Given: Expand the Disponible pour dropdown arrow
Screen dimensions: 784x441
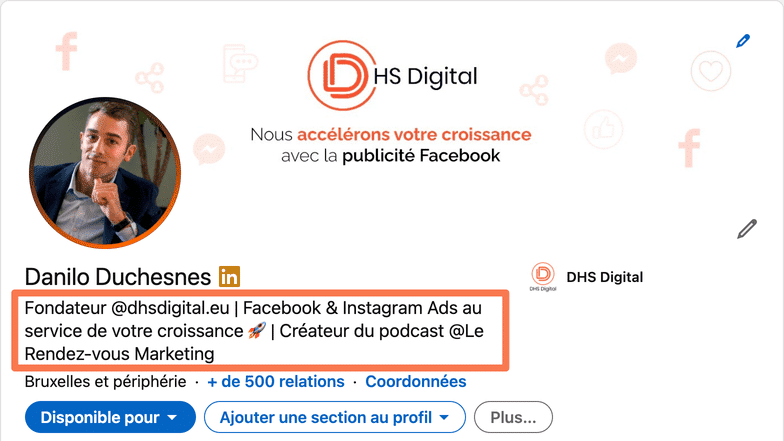Looking at the screenshot, I should point(172,418).
